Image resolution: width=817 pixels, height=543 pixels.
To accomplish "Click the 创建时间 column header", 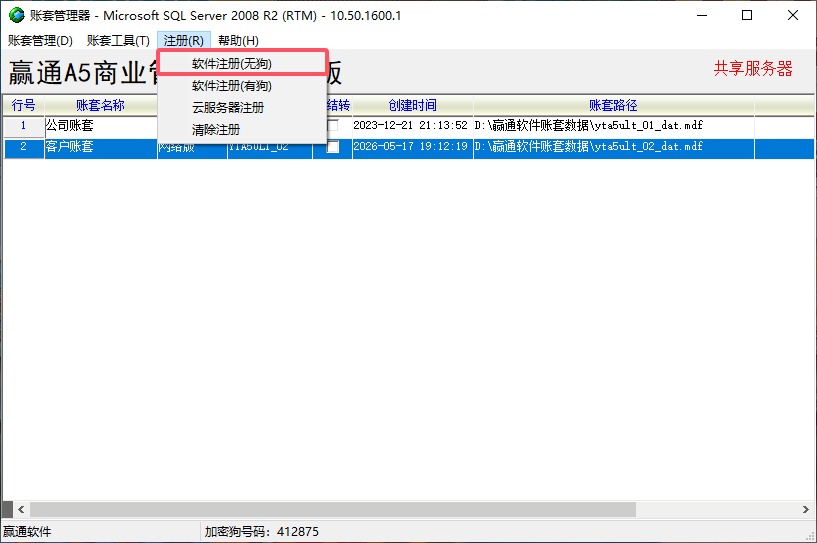I will pos(413,105).
